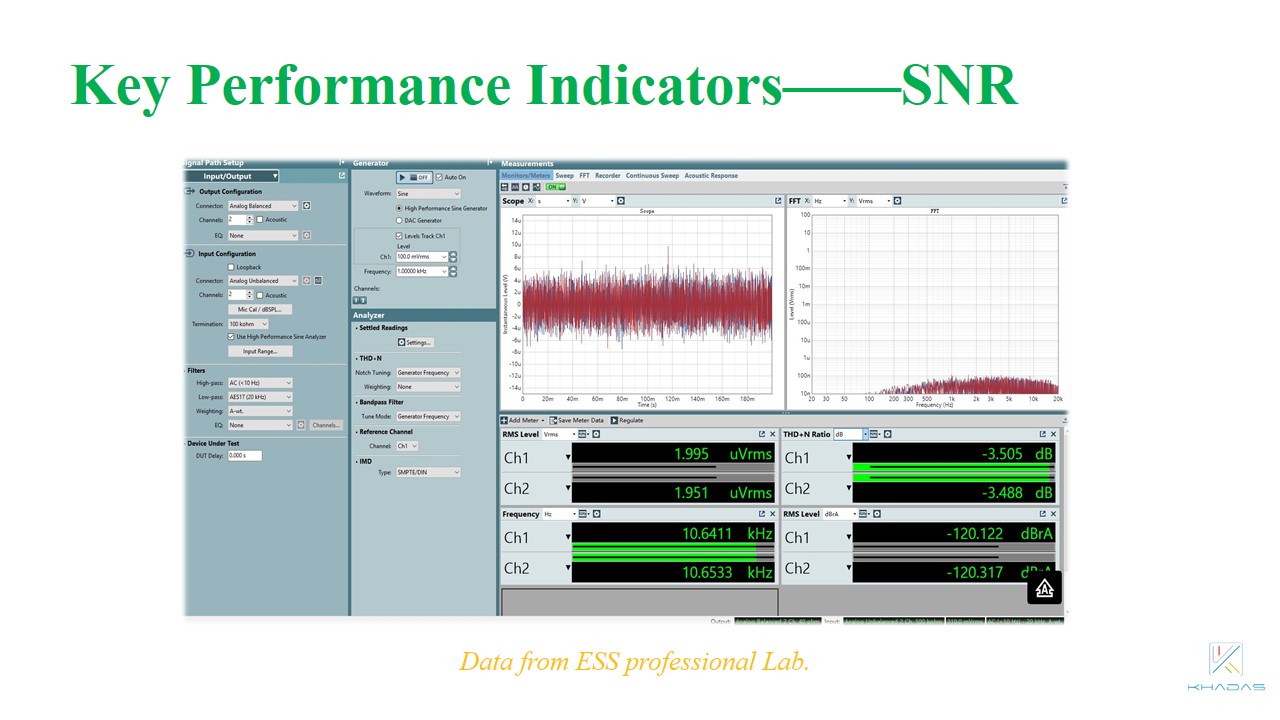The width and height of the screenshot is (1280, 720).
Task: Pop out the Scope graph
Action: point(778,201)
